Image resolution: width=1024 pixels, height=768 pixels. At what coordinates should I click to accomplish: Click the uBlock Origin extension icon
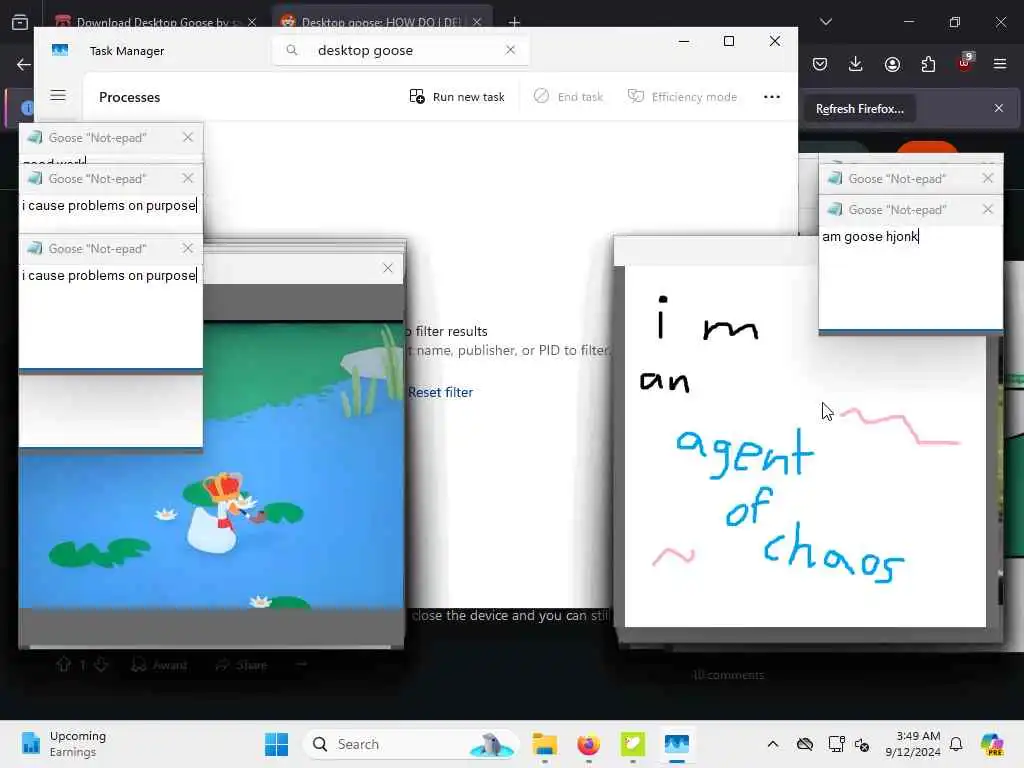point(965,63)
